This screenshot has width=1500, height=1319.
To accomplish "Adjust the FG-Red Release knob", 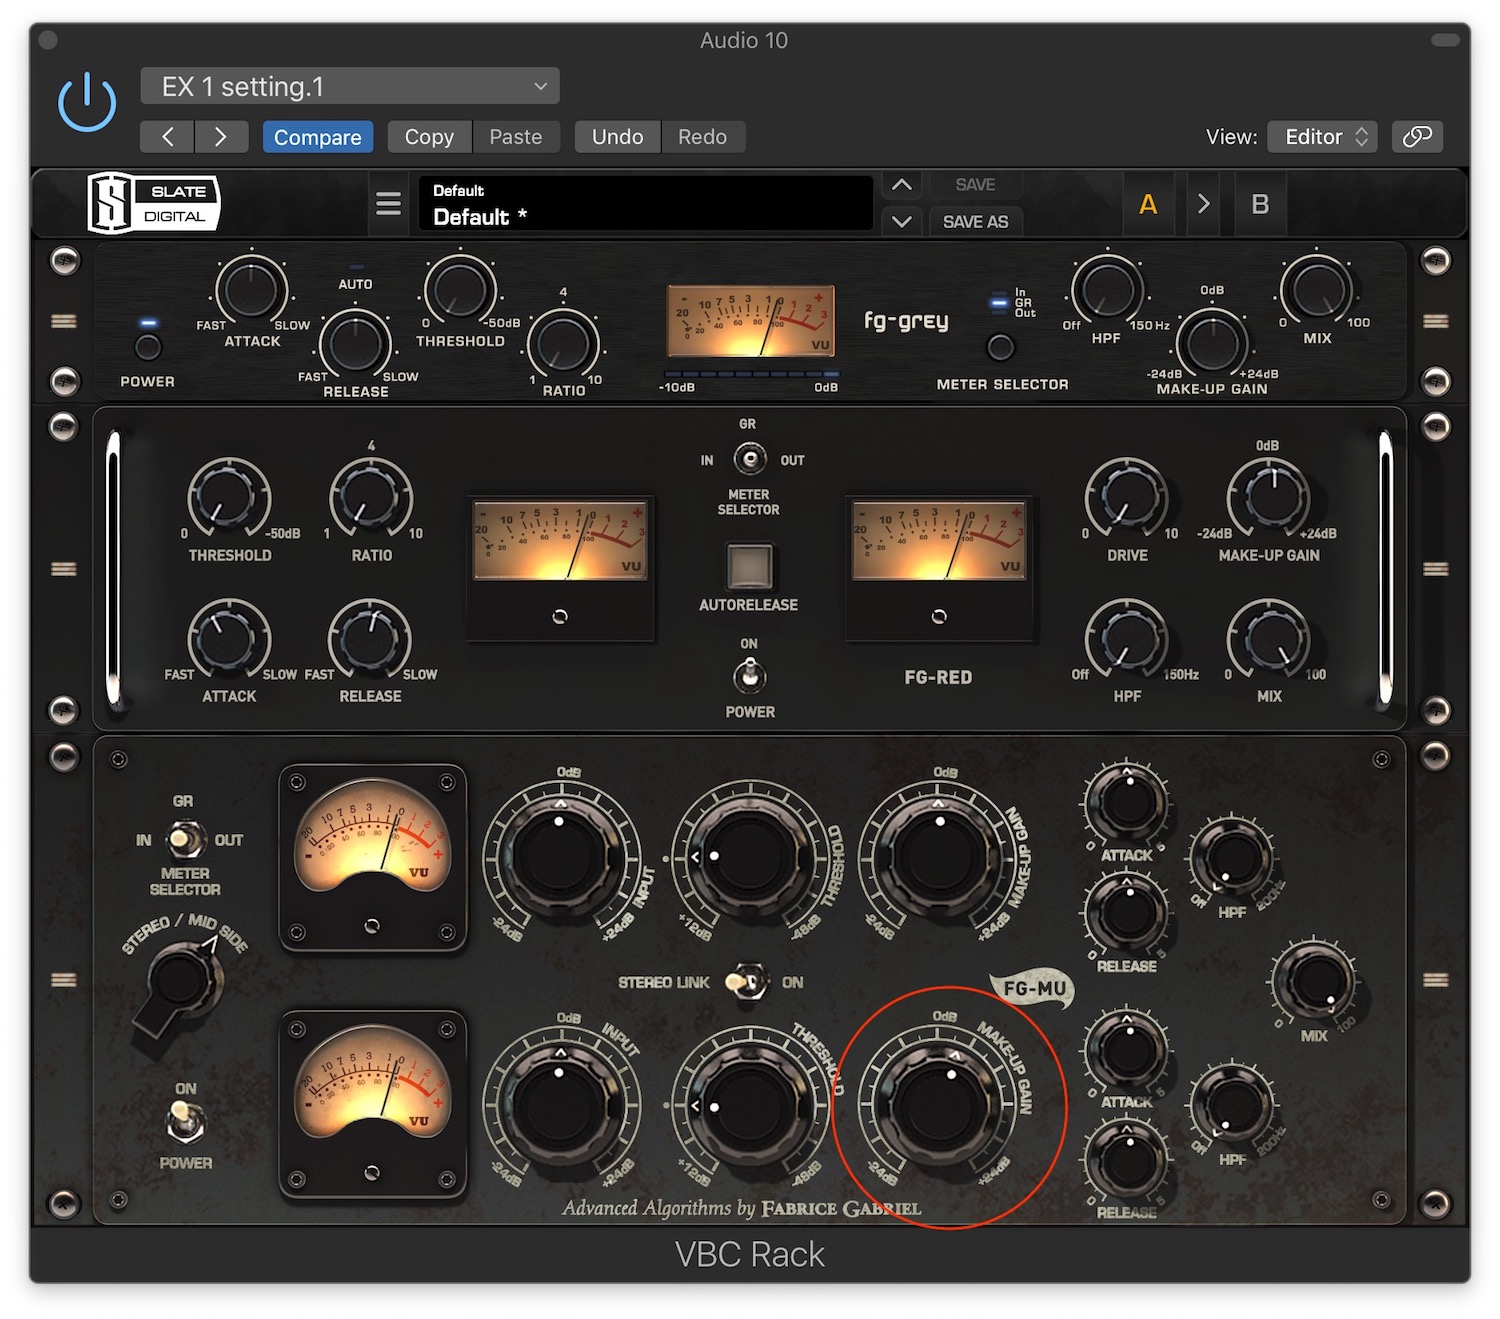I will point(371,638).
